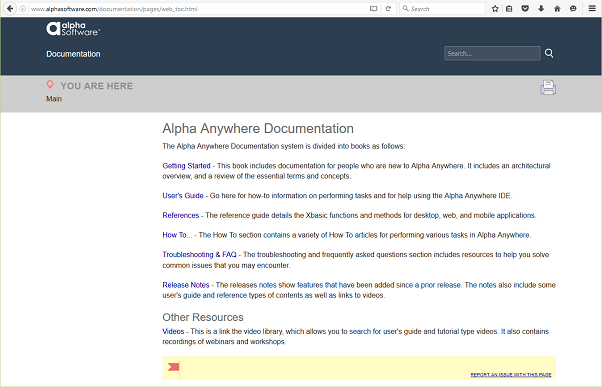Click Report an issue with this page

(511, 375)
